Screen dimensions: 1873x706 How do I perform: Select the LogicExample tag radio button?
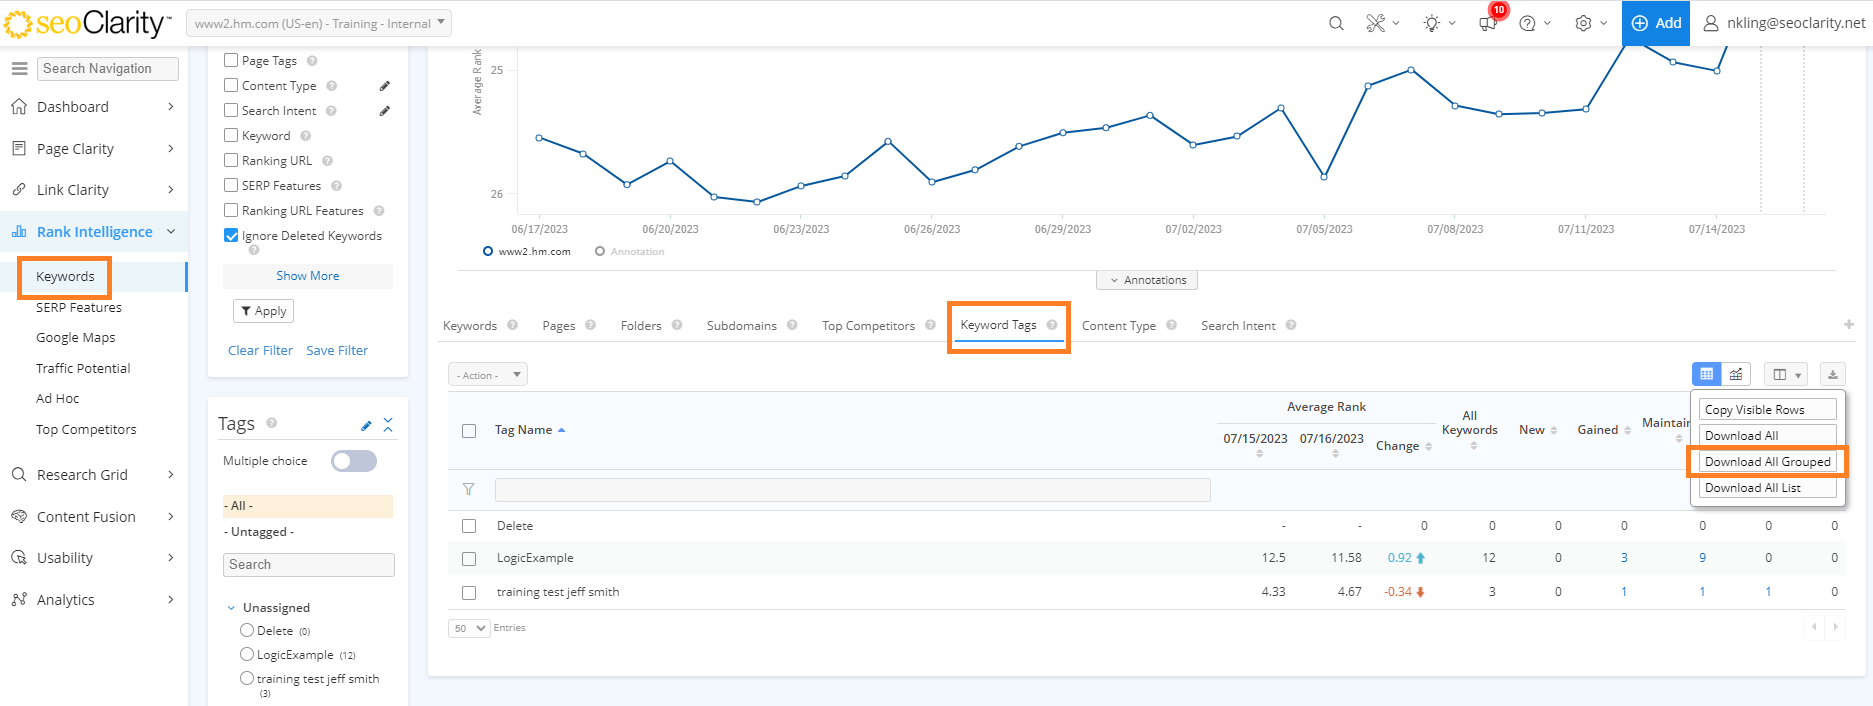click(x=247, y=654)
